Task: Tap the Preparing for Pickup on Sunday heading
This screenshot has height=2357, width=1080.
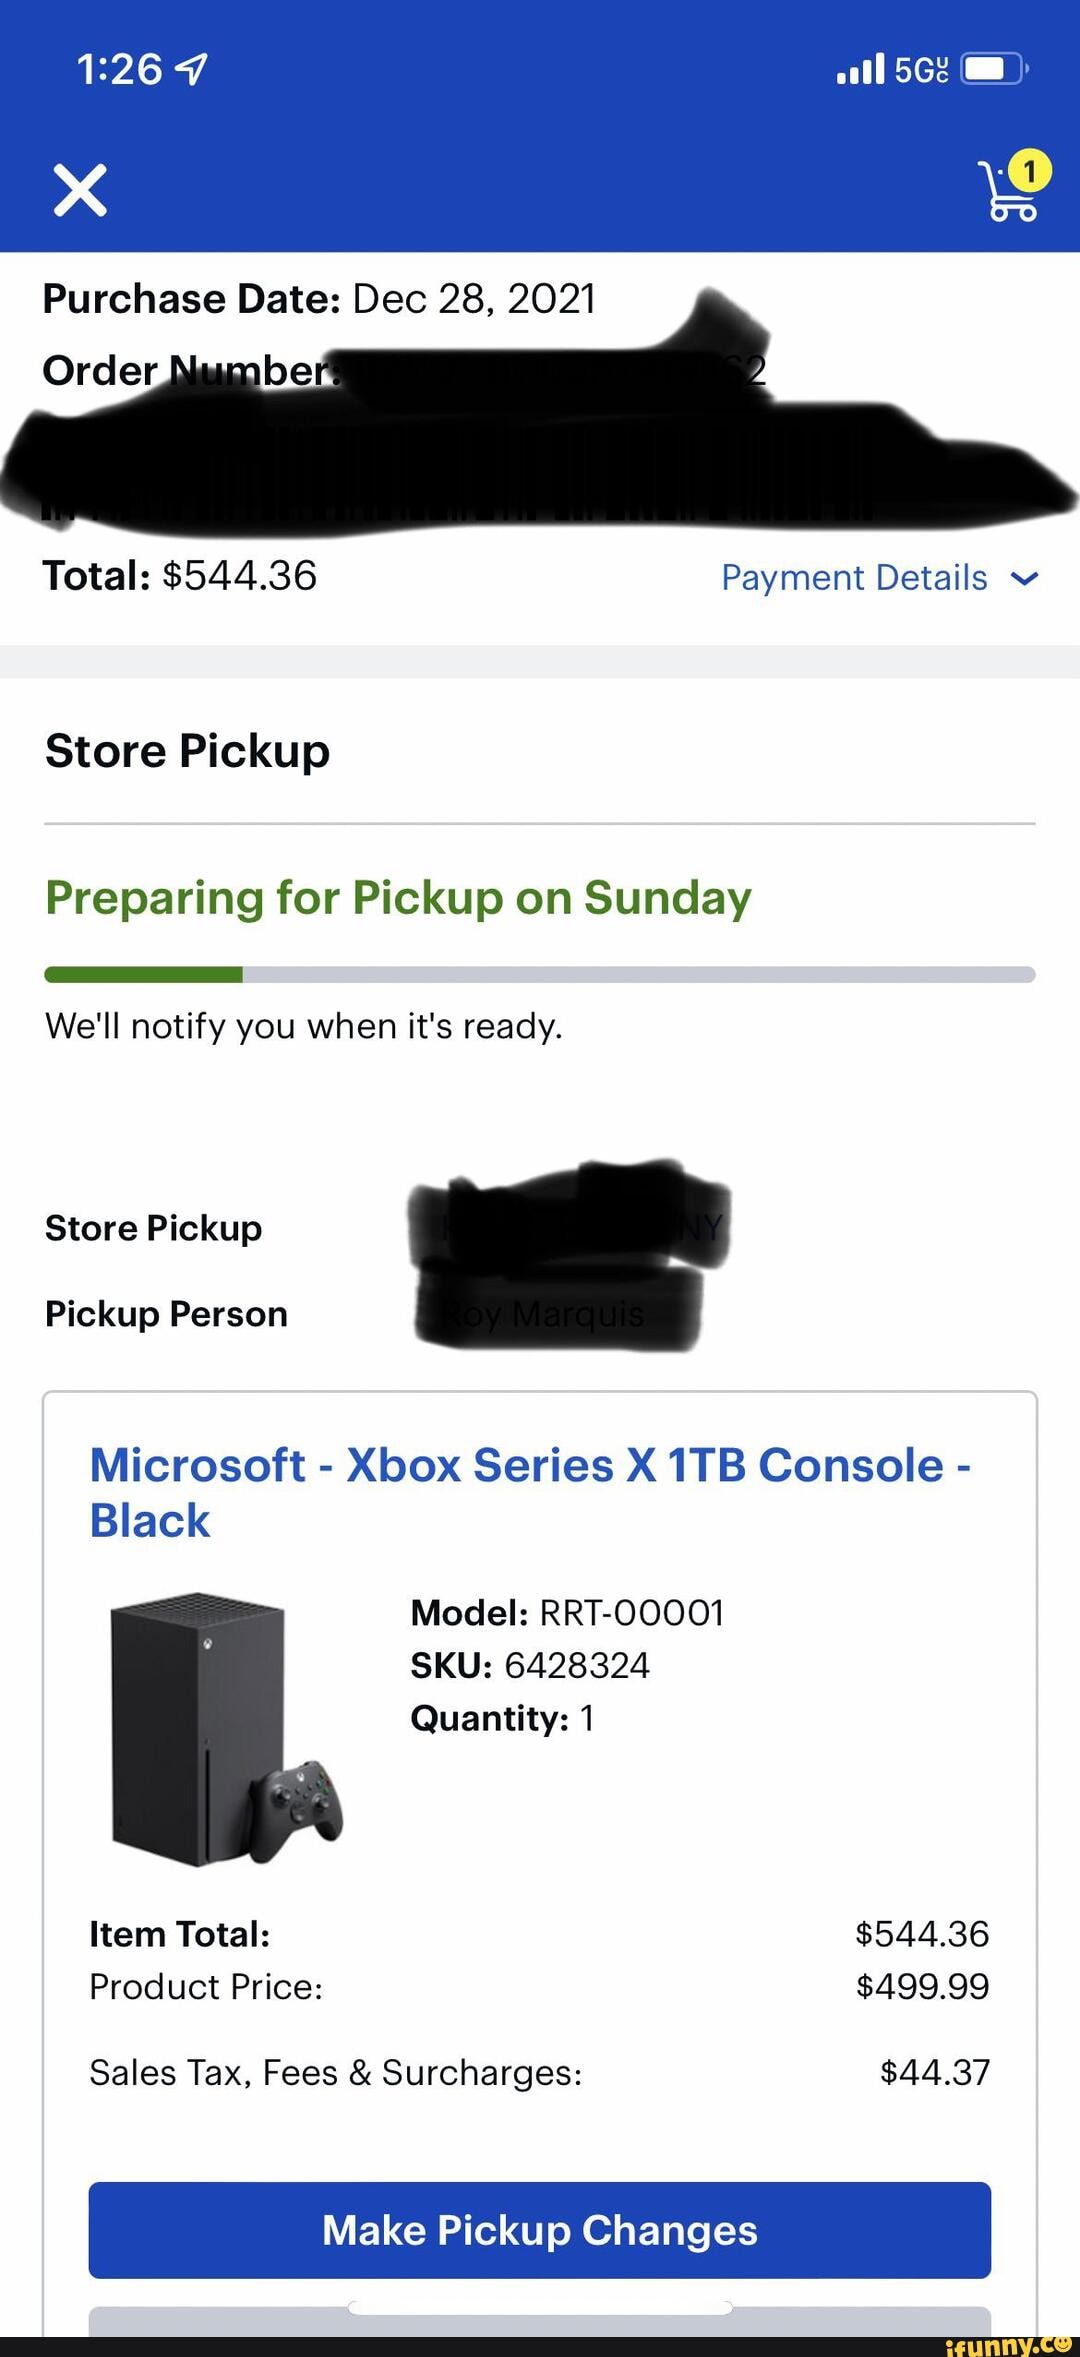Action: [x=397, y=898]
